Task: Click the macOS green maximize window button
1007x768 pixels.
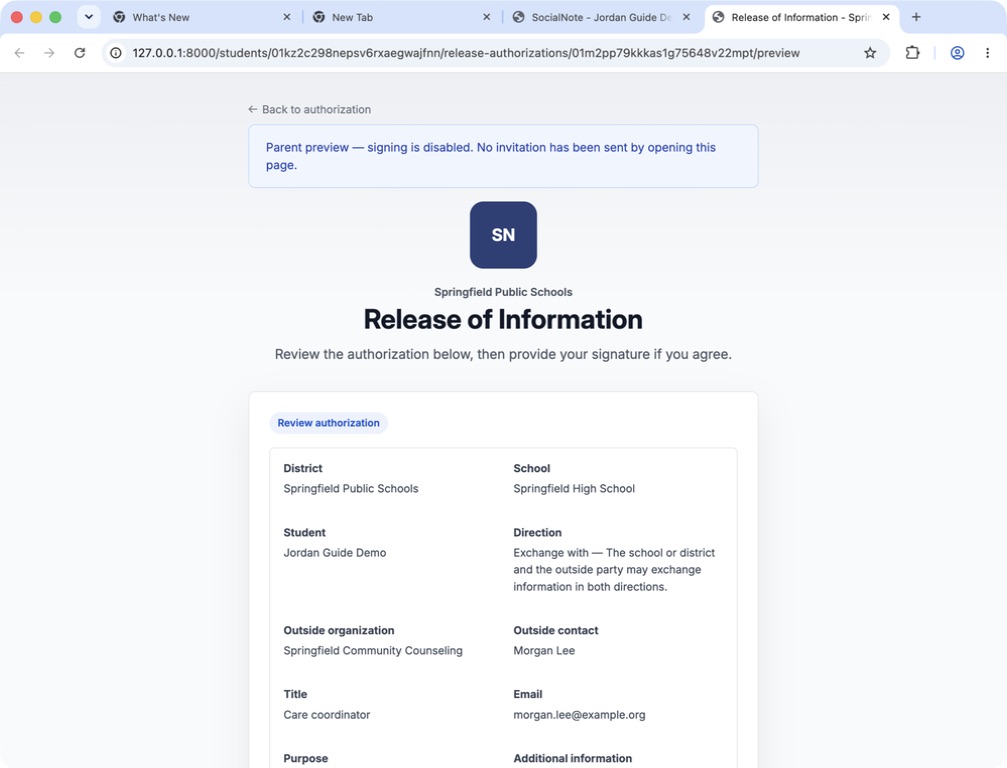Action: tap(55, 17)
